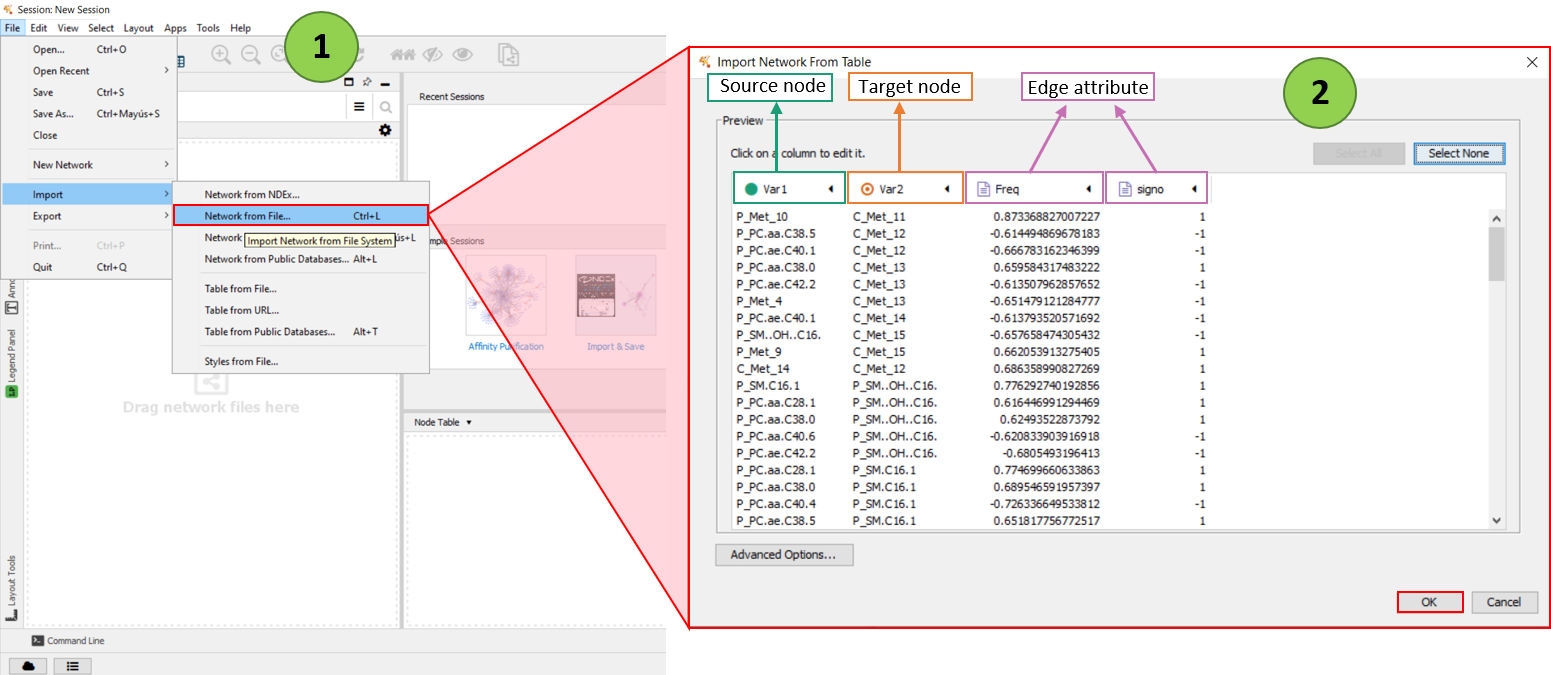Click the preview table vertical scrollbar thumb

click(x=1496, y=254)
